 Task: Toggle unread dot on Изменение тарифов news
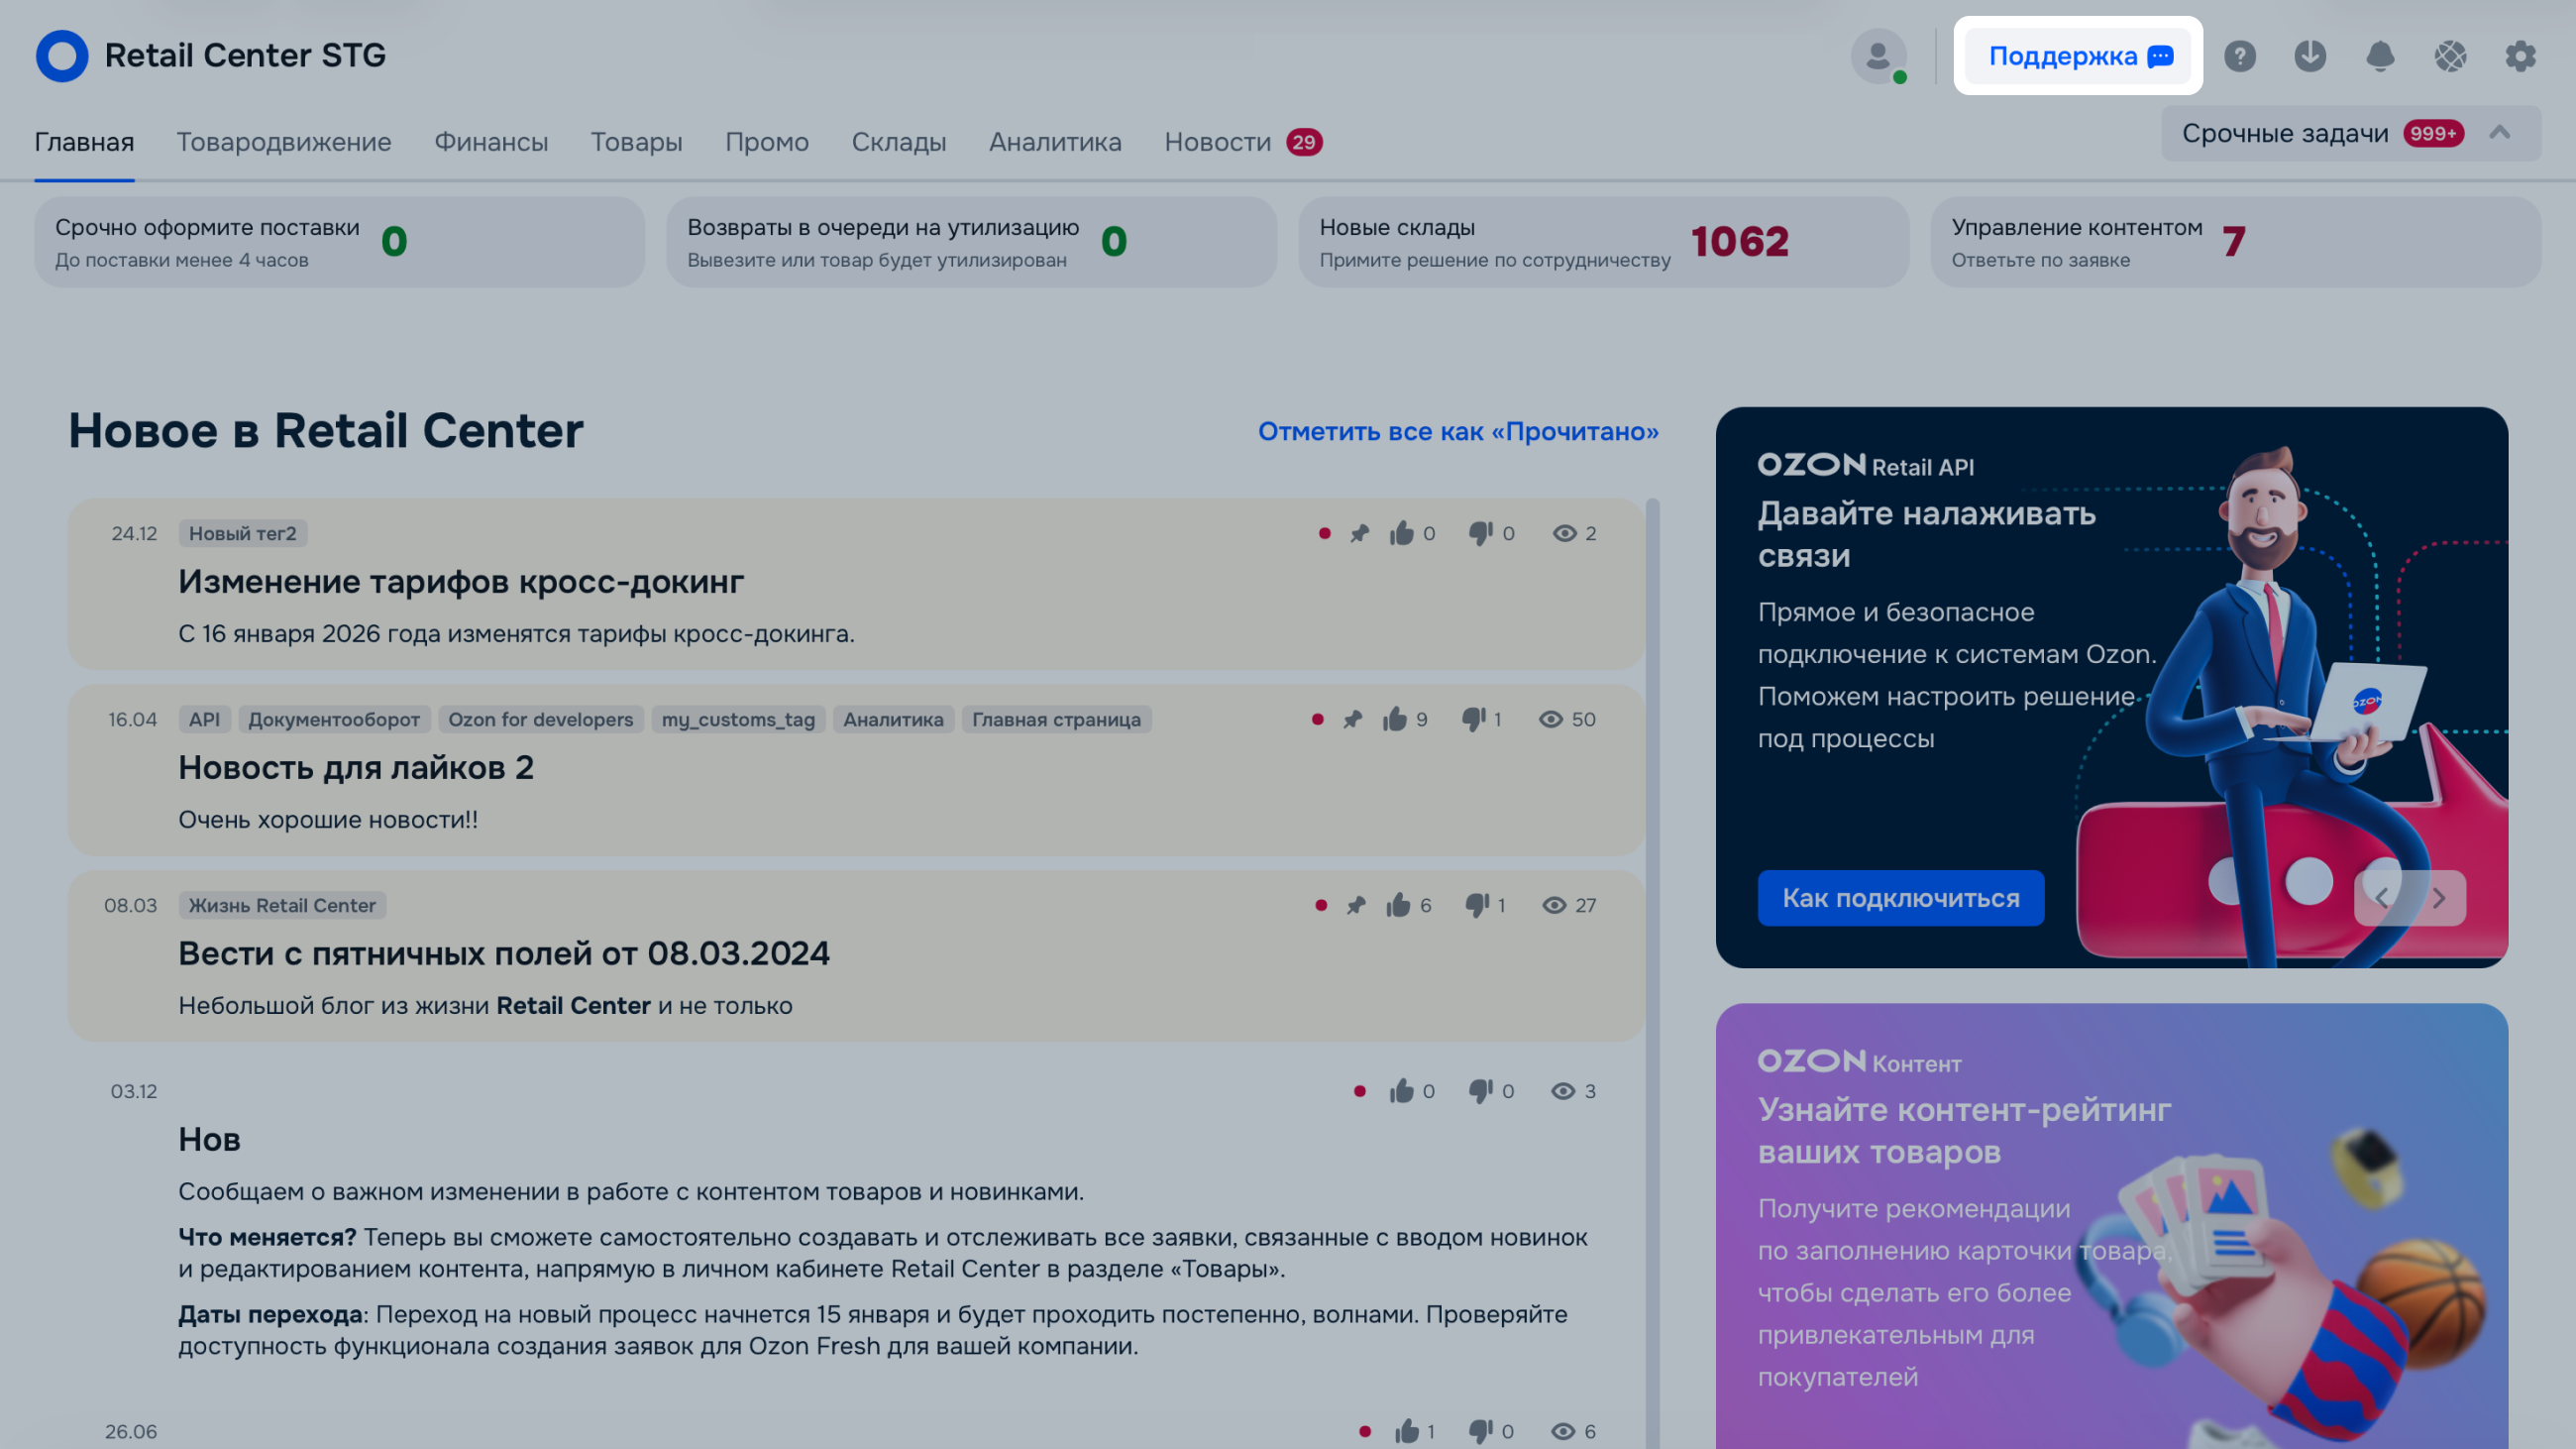point(1324,533)
